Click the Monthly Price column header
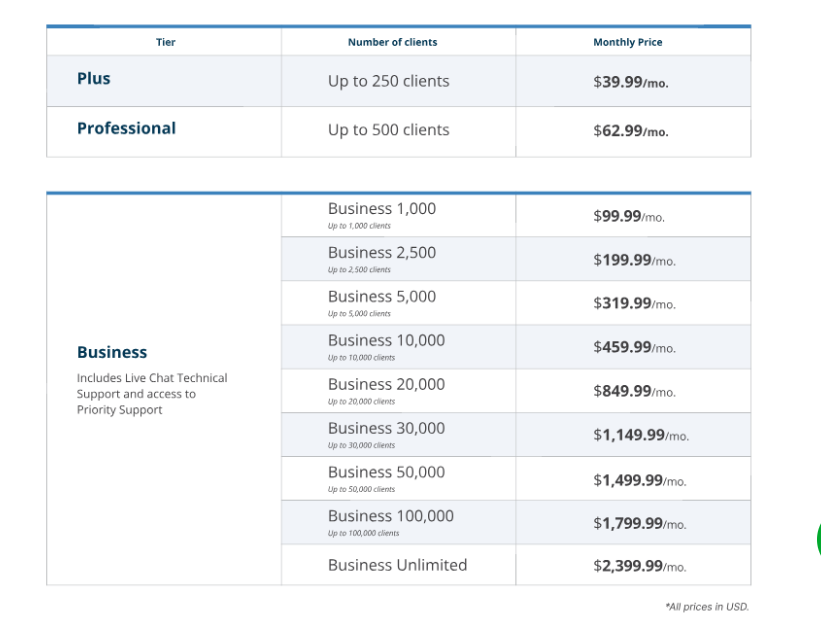 click(628, 42)
